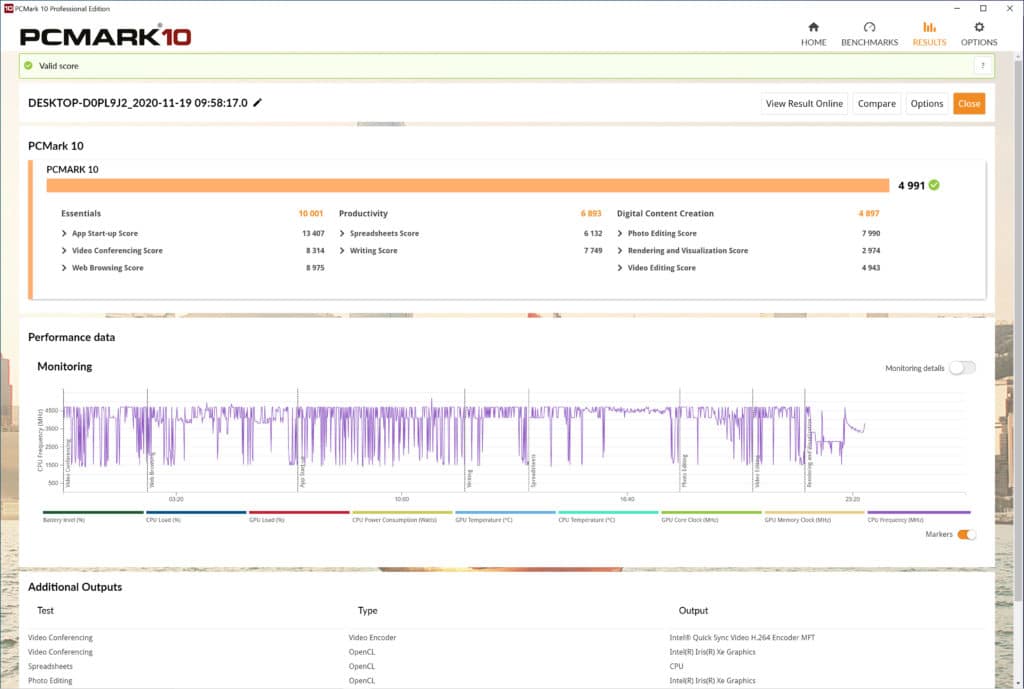Click the Test column header
1024x689 pixels.
45,611
